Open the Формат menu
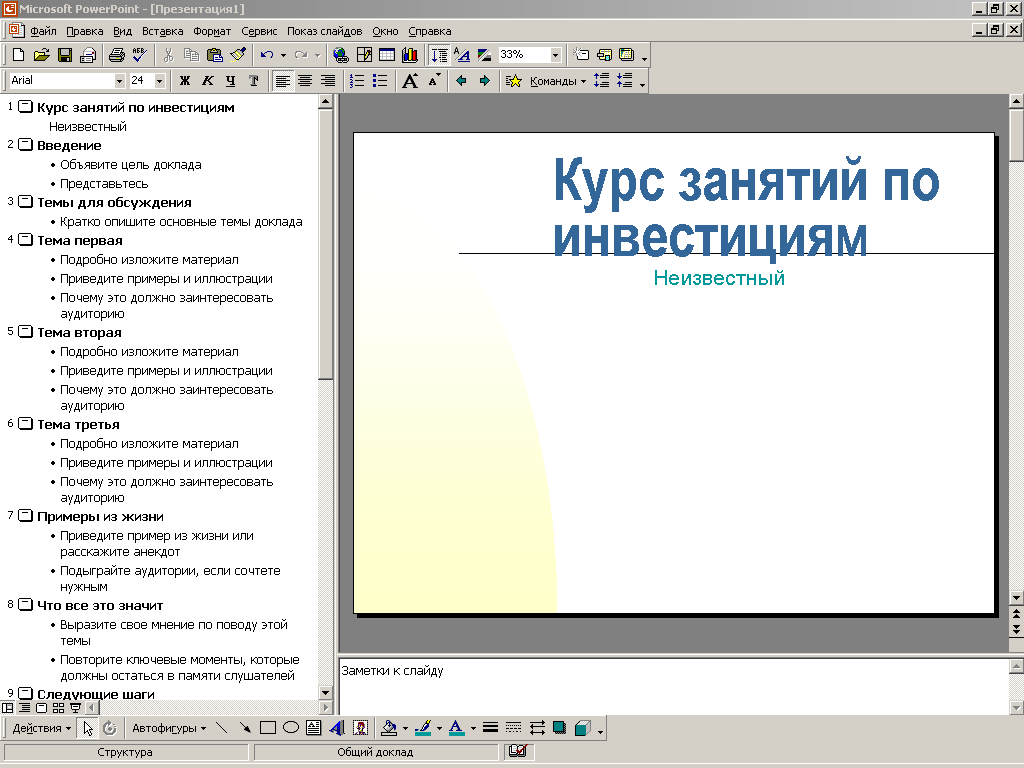 (212, 31)
